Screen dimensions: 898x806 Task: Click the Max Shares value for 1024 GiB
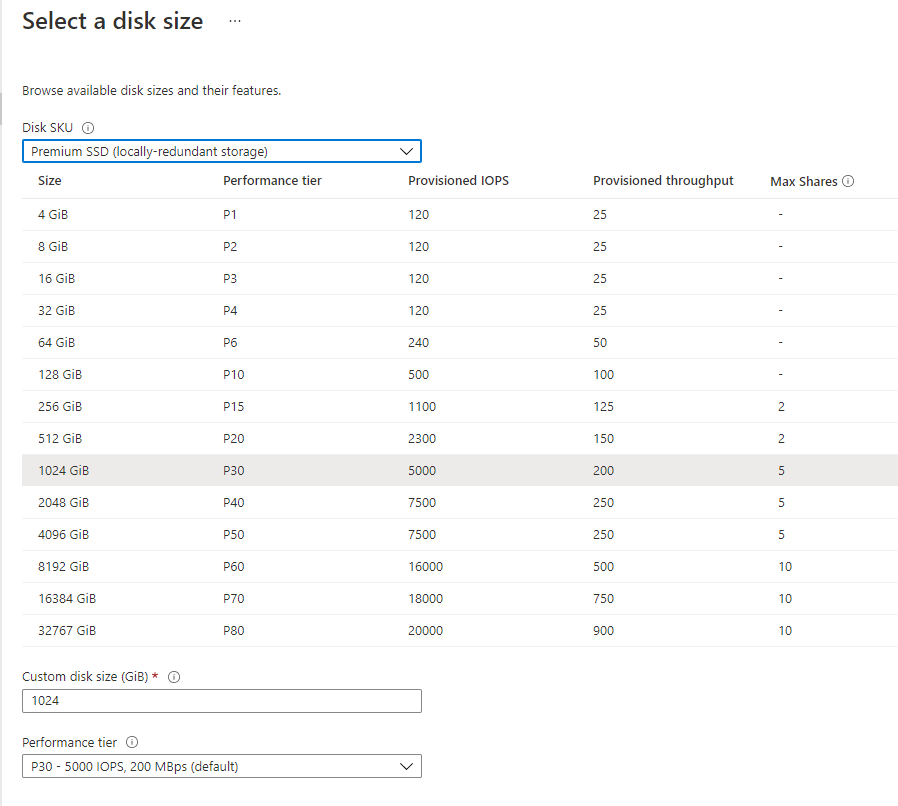point(781,471)
